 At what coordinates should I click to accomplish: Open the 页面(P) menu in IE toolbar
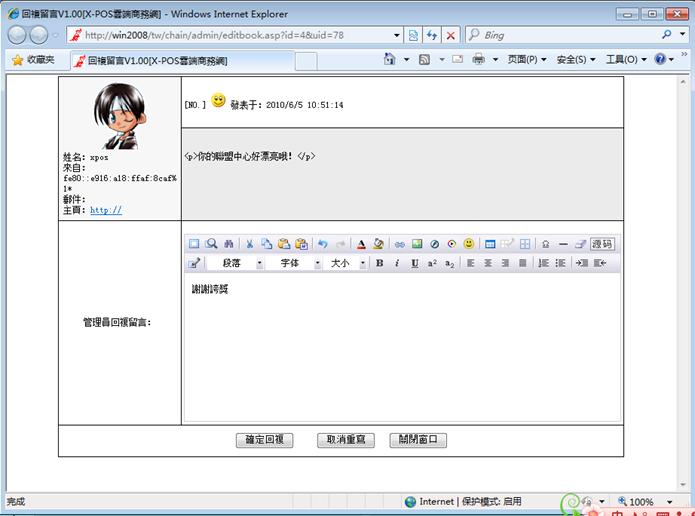526,60
